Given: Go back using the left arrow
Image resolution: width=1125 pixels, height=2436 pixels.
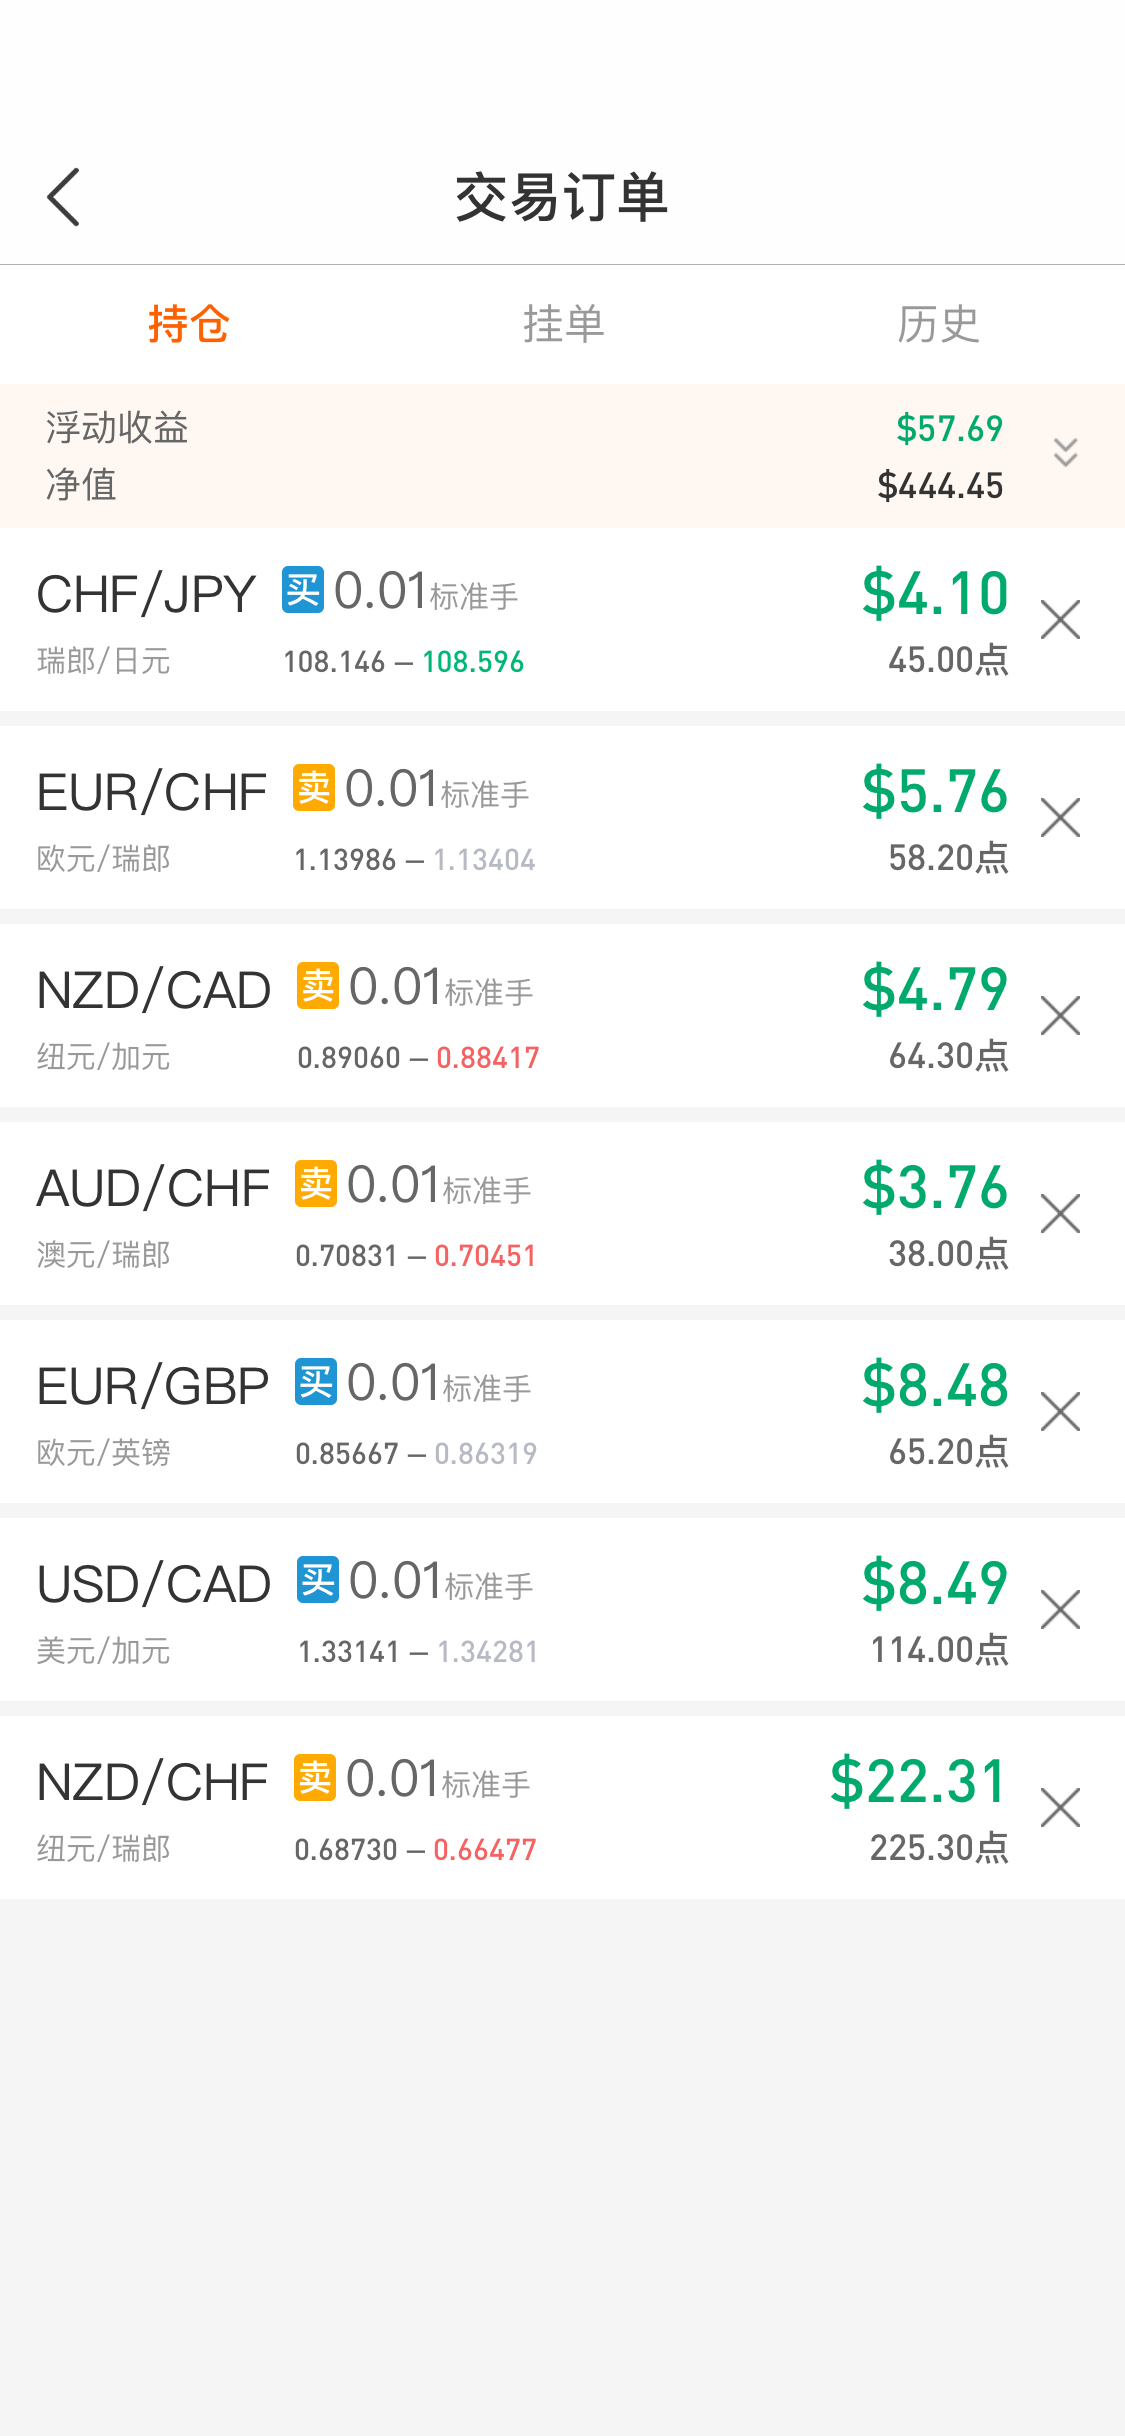Looking at the screenshot, I should pyautogui.click(x=63, y=197).
